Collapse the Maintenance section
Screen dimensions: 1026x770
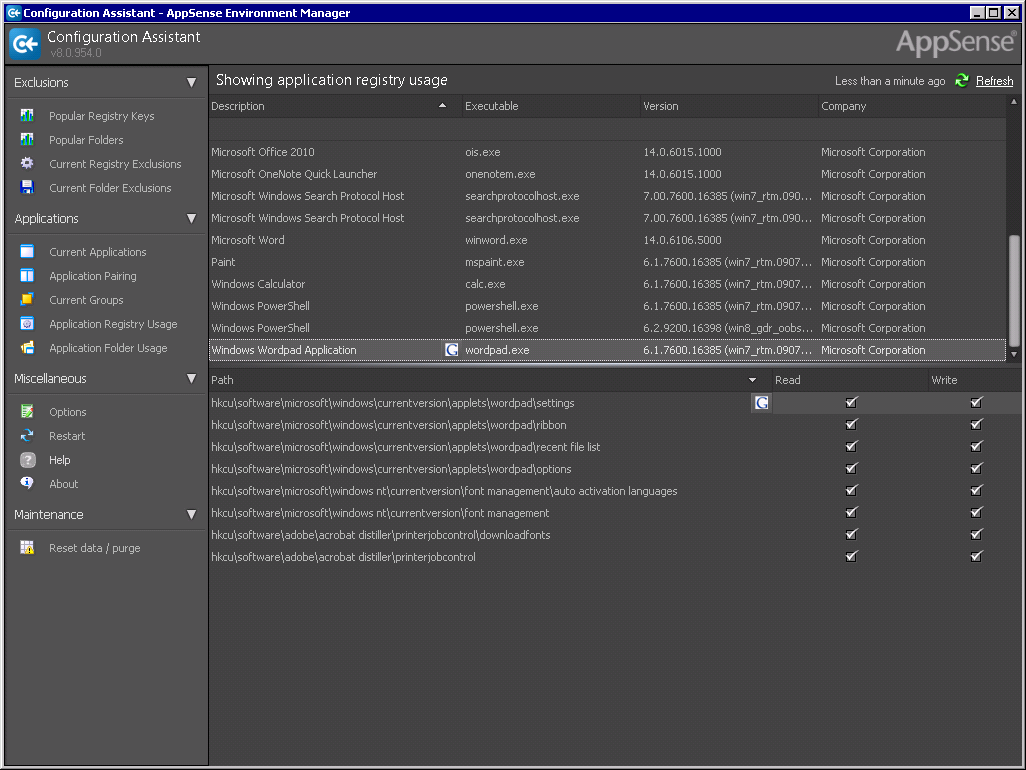191,514
